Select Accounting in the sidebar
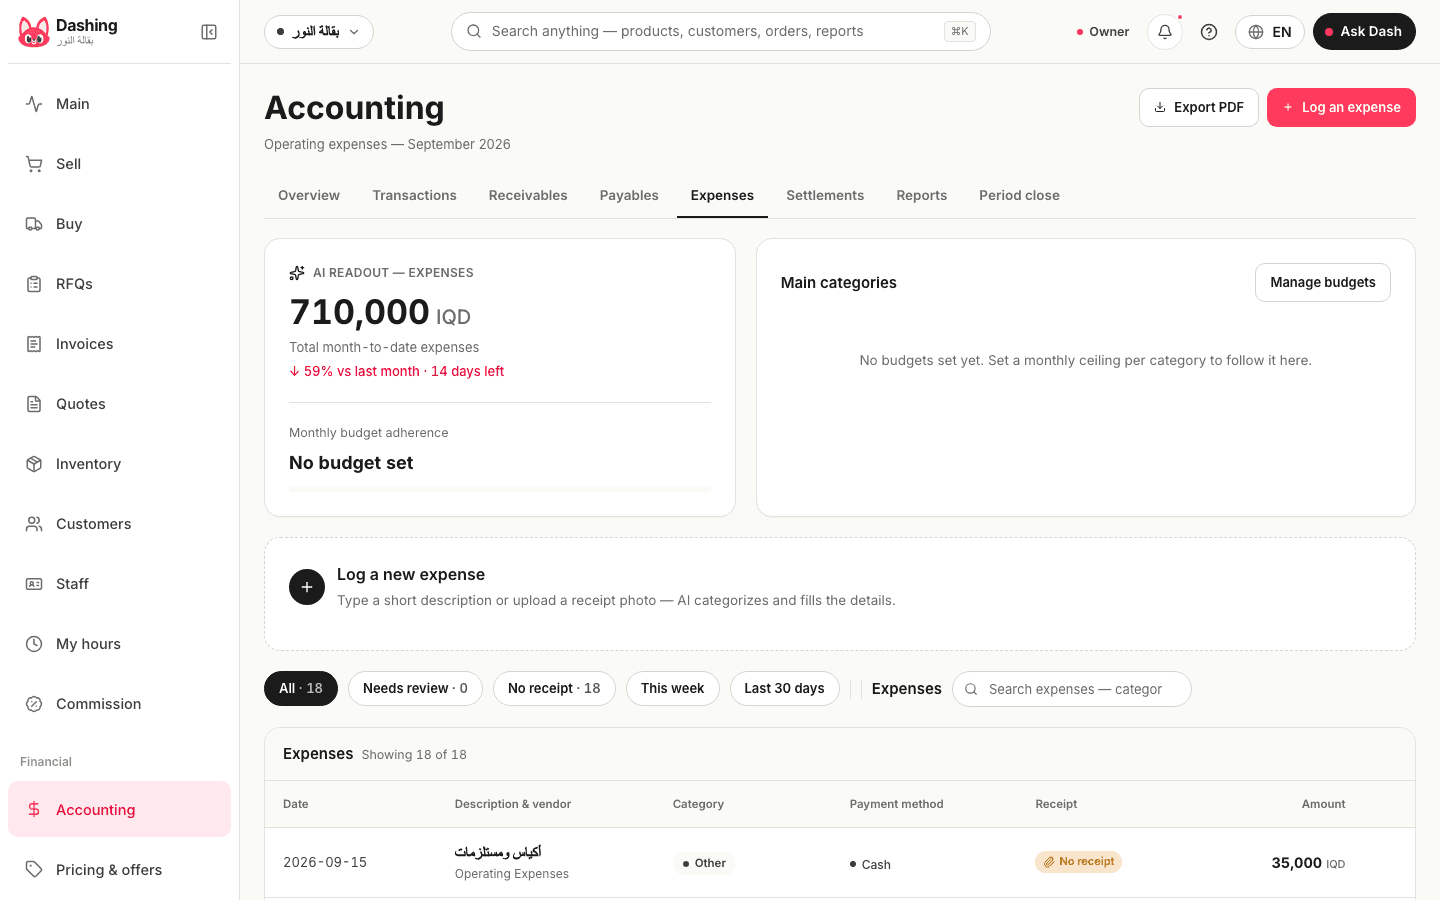 [119, 810]
